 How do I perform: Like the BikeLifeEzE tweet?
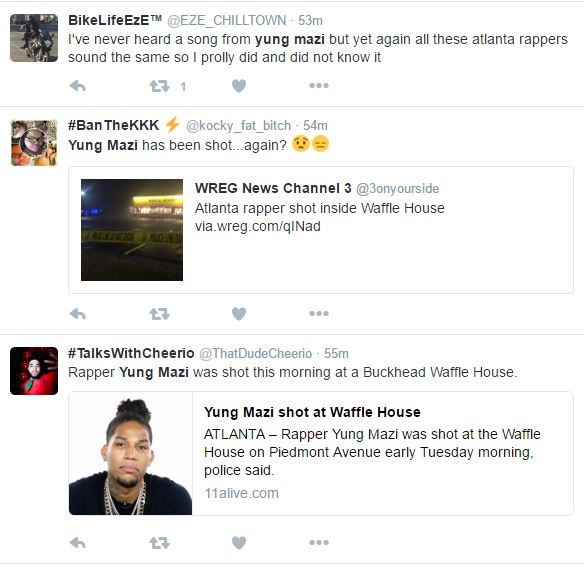[x=239, y=86]
